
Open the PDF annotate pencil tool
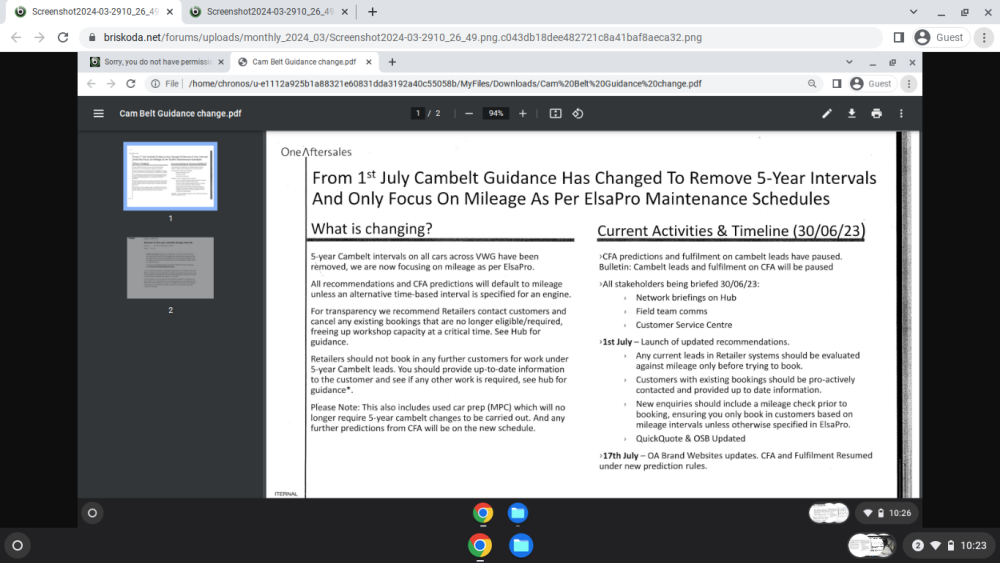[x=827, y=113]
